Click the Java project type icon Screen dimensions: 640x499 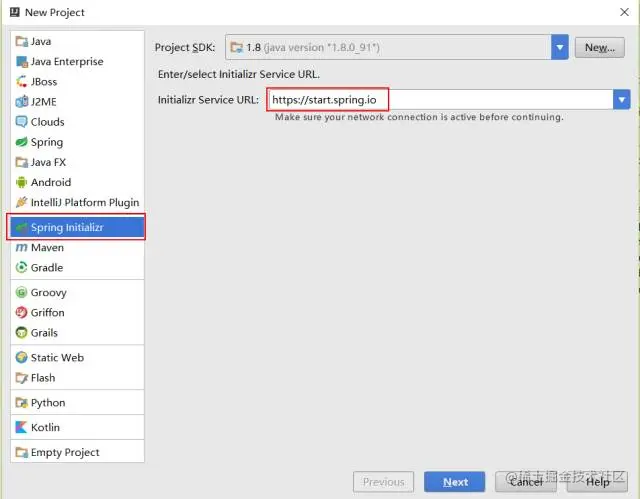point(21,41)
